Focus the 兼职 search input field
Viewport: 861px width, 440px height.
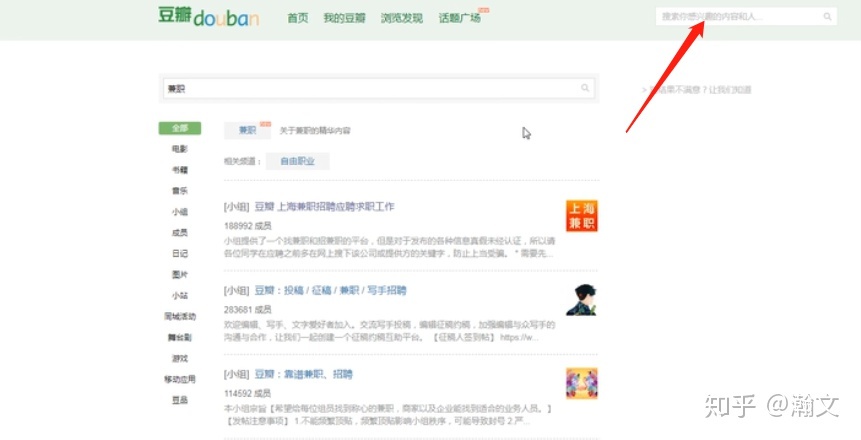[x=379, y=88]
